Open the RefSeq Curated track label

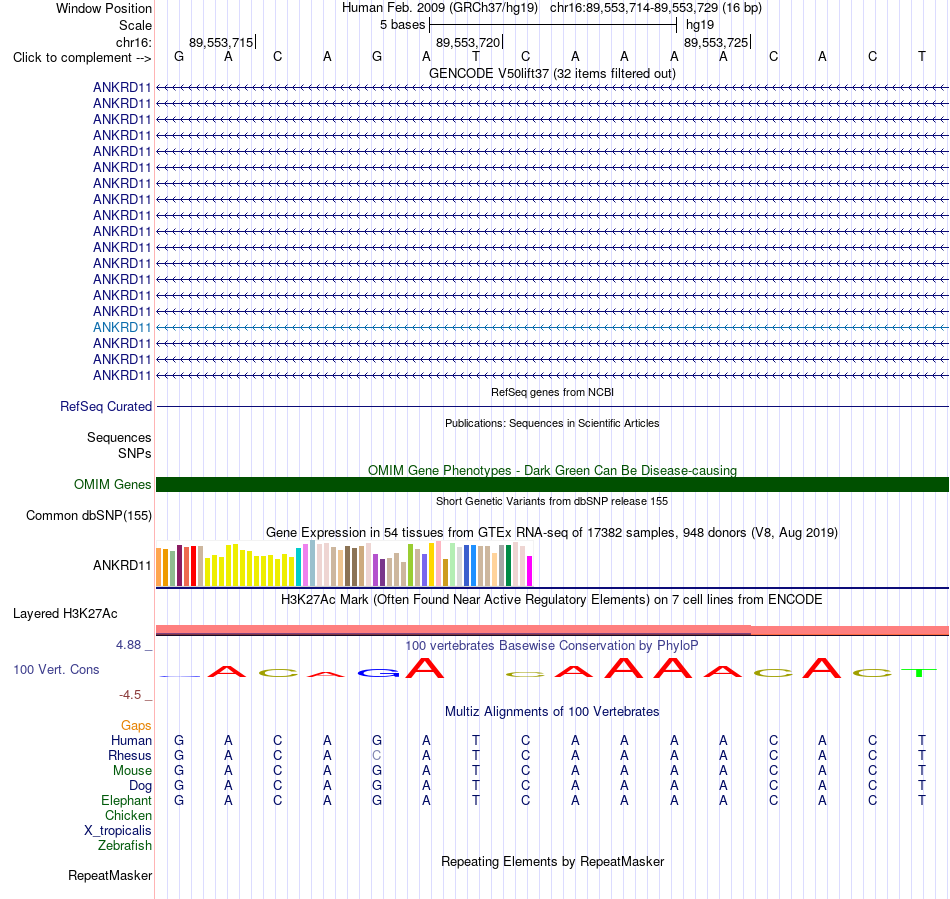pos(105,406)
